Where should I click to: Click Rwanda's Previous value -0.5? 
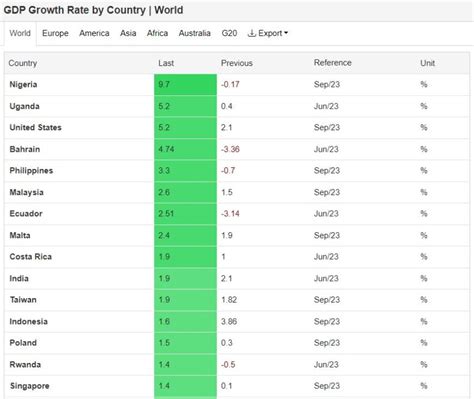coord(228,364)
